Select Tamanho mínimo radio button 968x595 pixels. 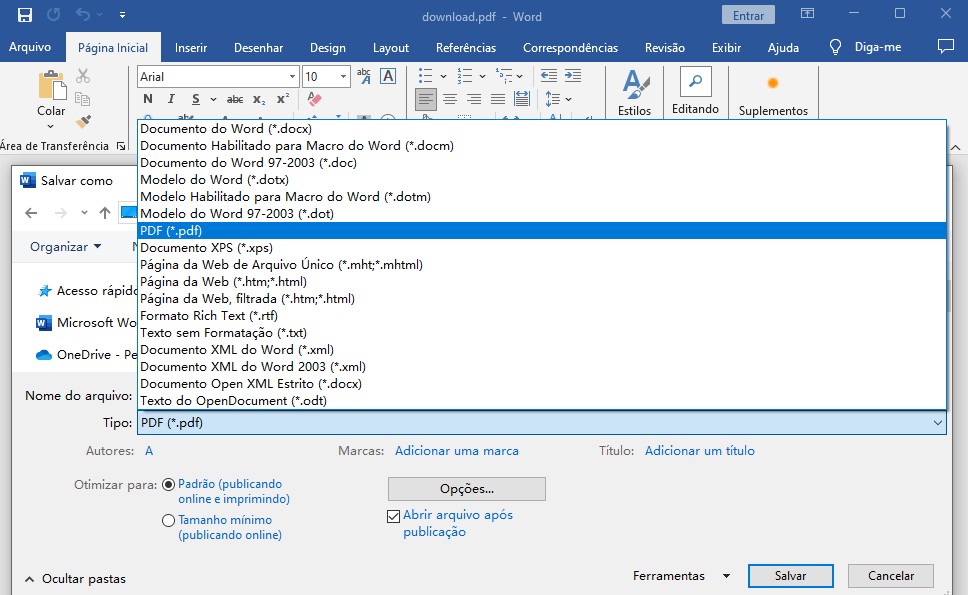[168, 520]
